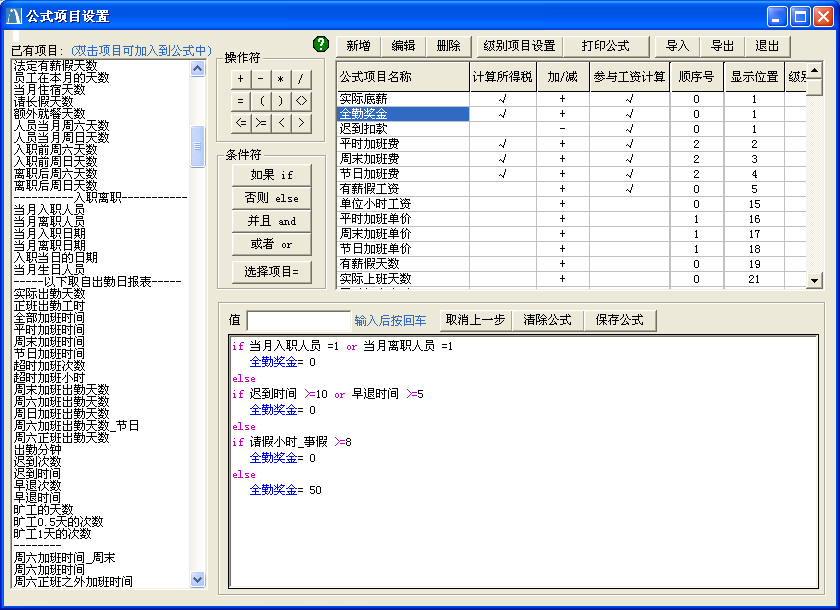Click the 导出 button
The height and width of the screenshot is (610, 840).
[722, 46]
